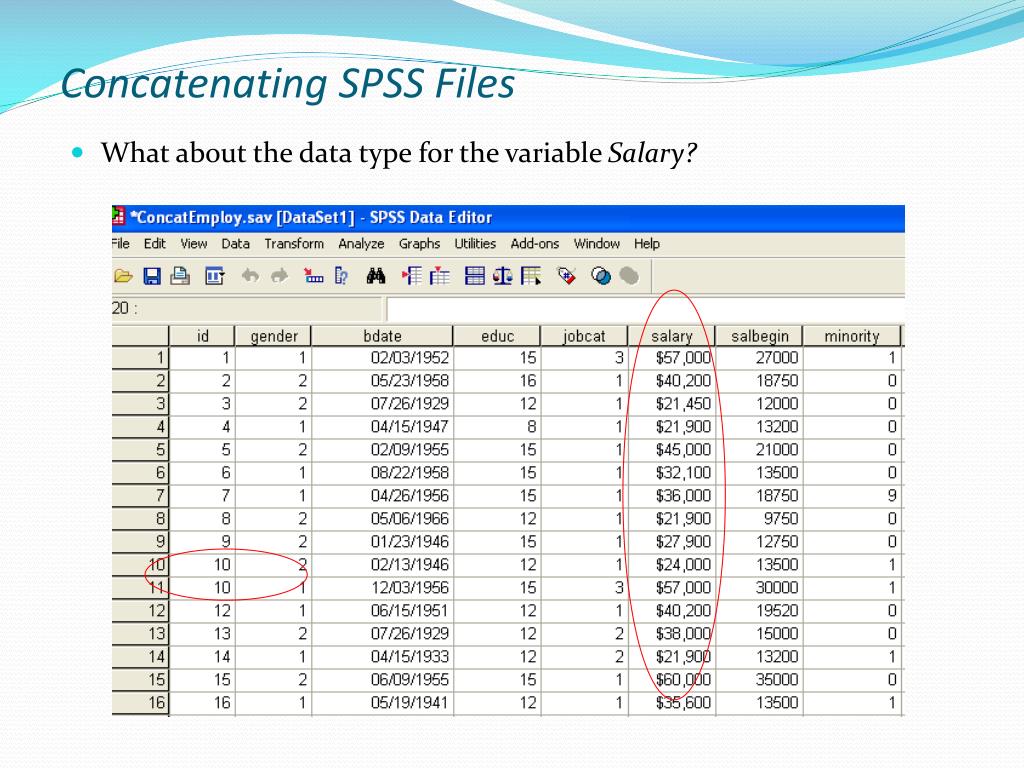The width and height of the screenshot is (1024, 768).
Task: Open the Window menu
Action: 597,244
